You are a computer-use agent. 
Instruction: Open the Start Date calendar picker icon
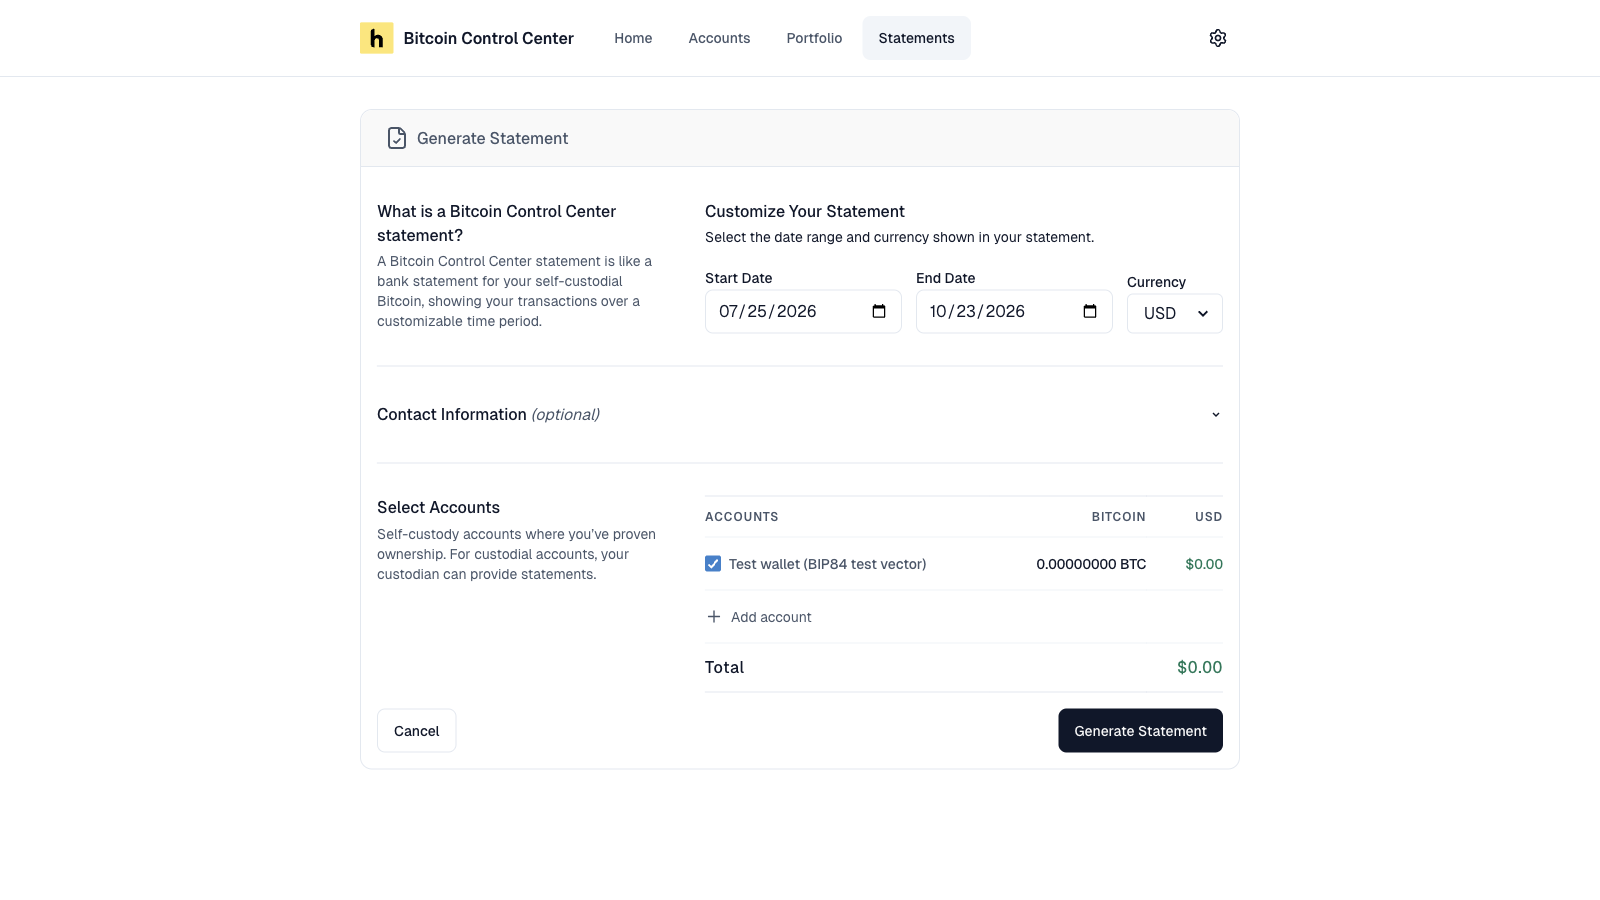[x=879, y=311]
